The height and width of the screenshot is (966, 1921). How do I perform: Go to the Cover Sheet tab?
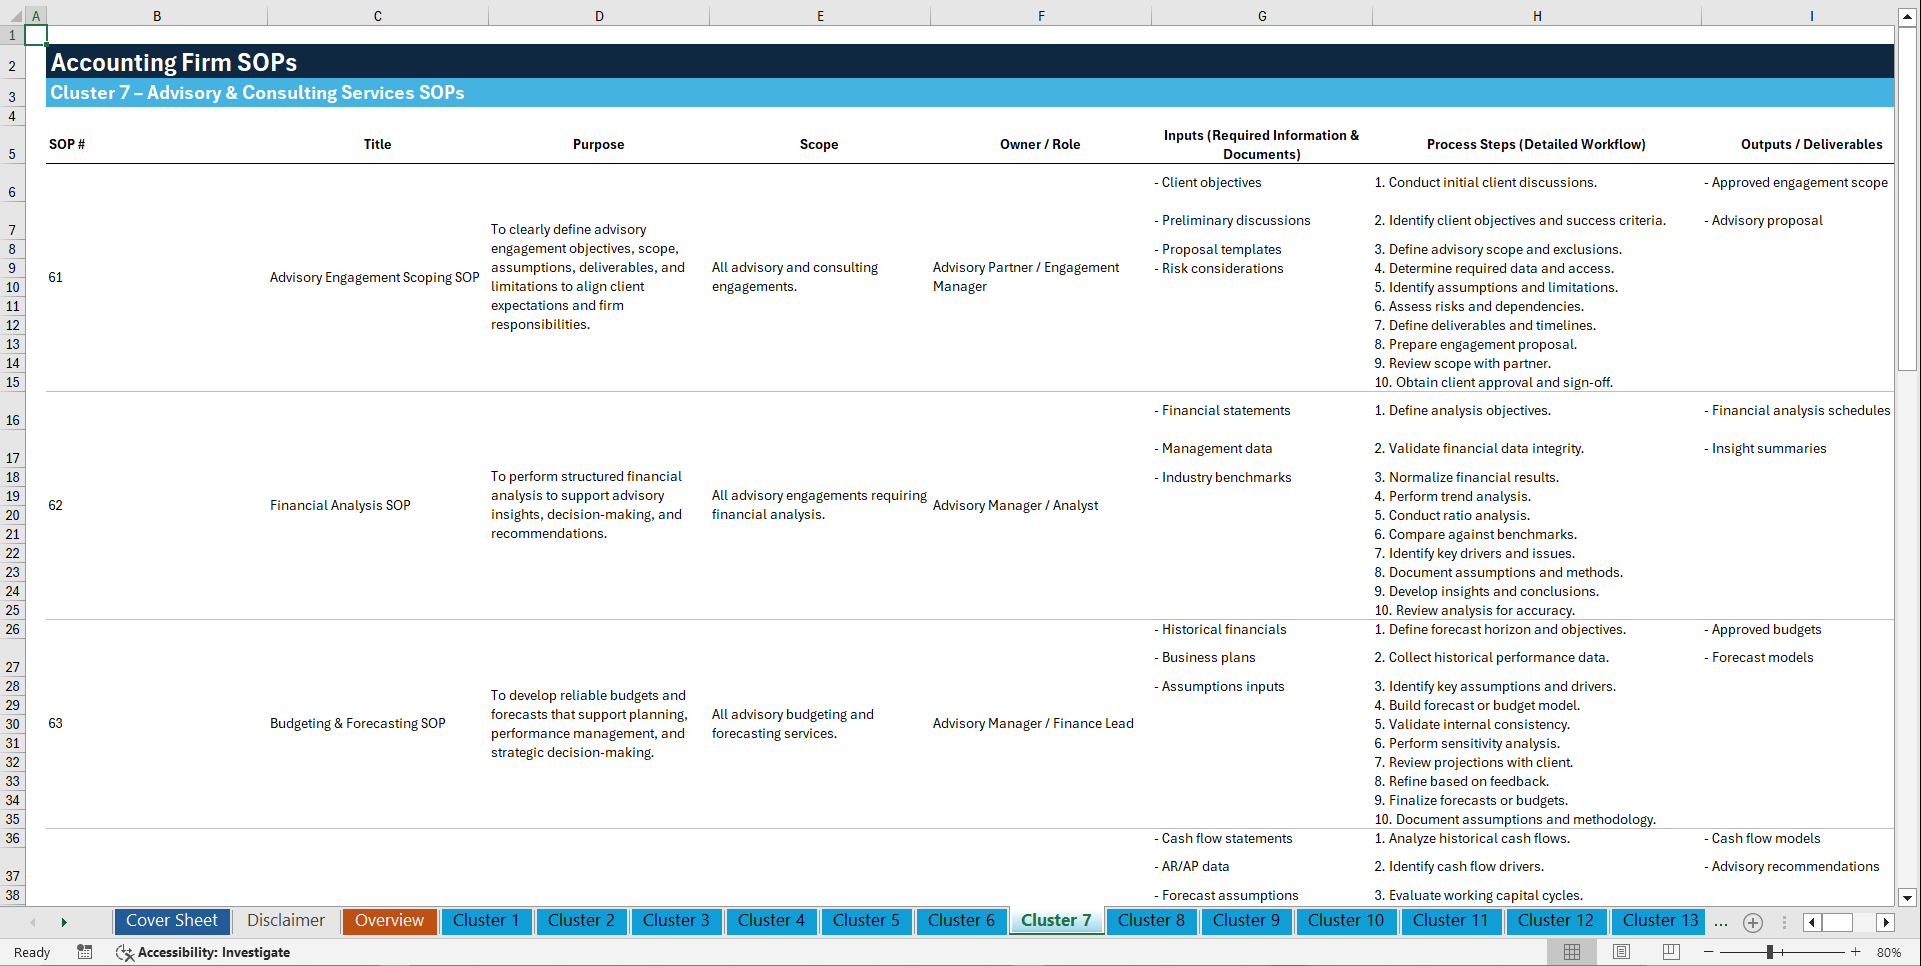[171, 921]
